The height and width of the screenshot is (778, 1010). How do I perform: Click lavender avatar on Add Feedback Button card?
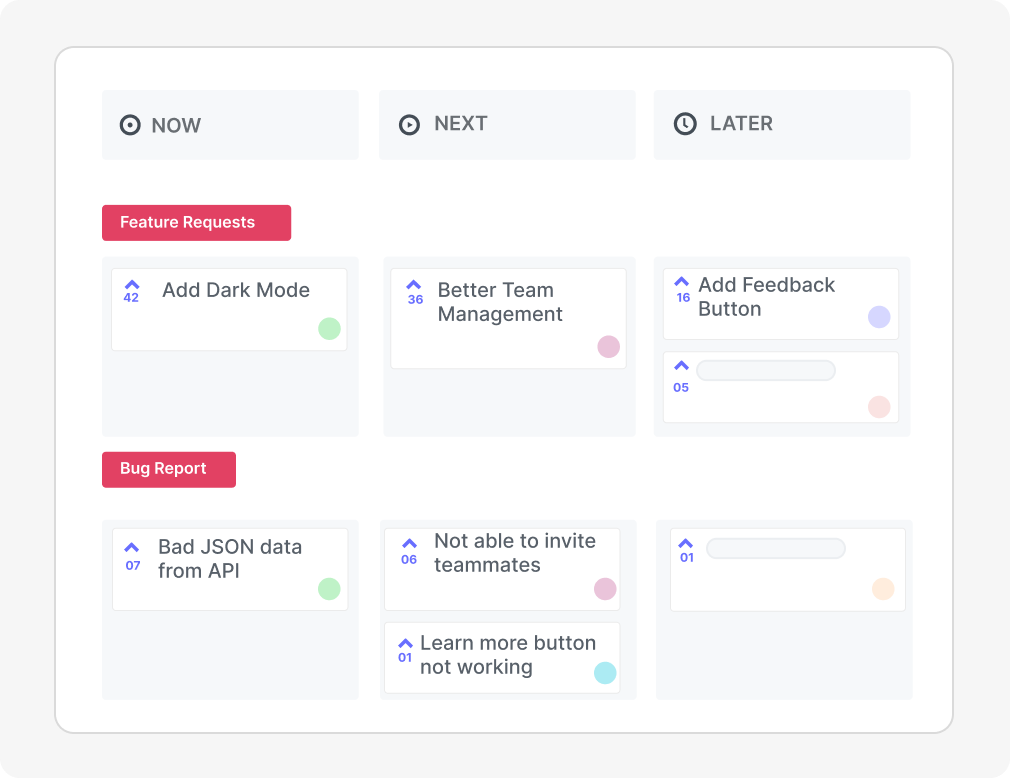pos(879,317)
